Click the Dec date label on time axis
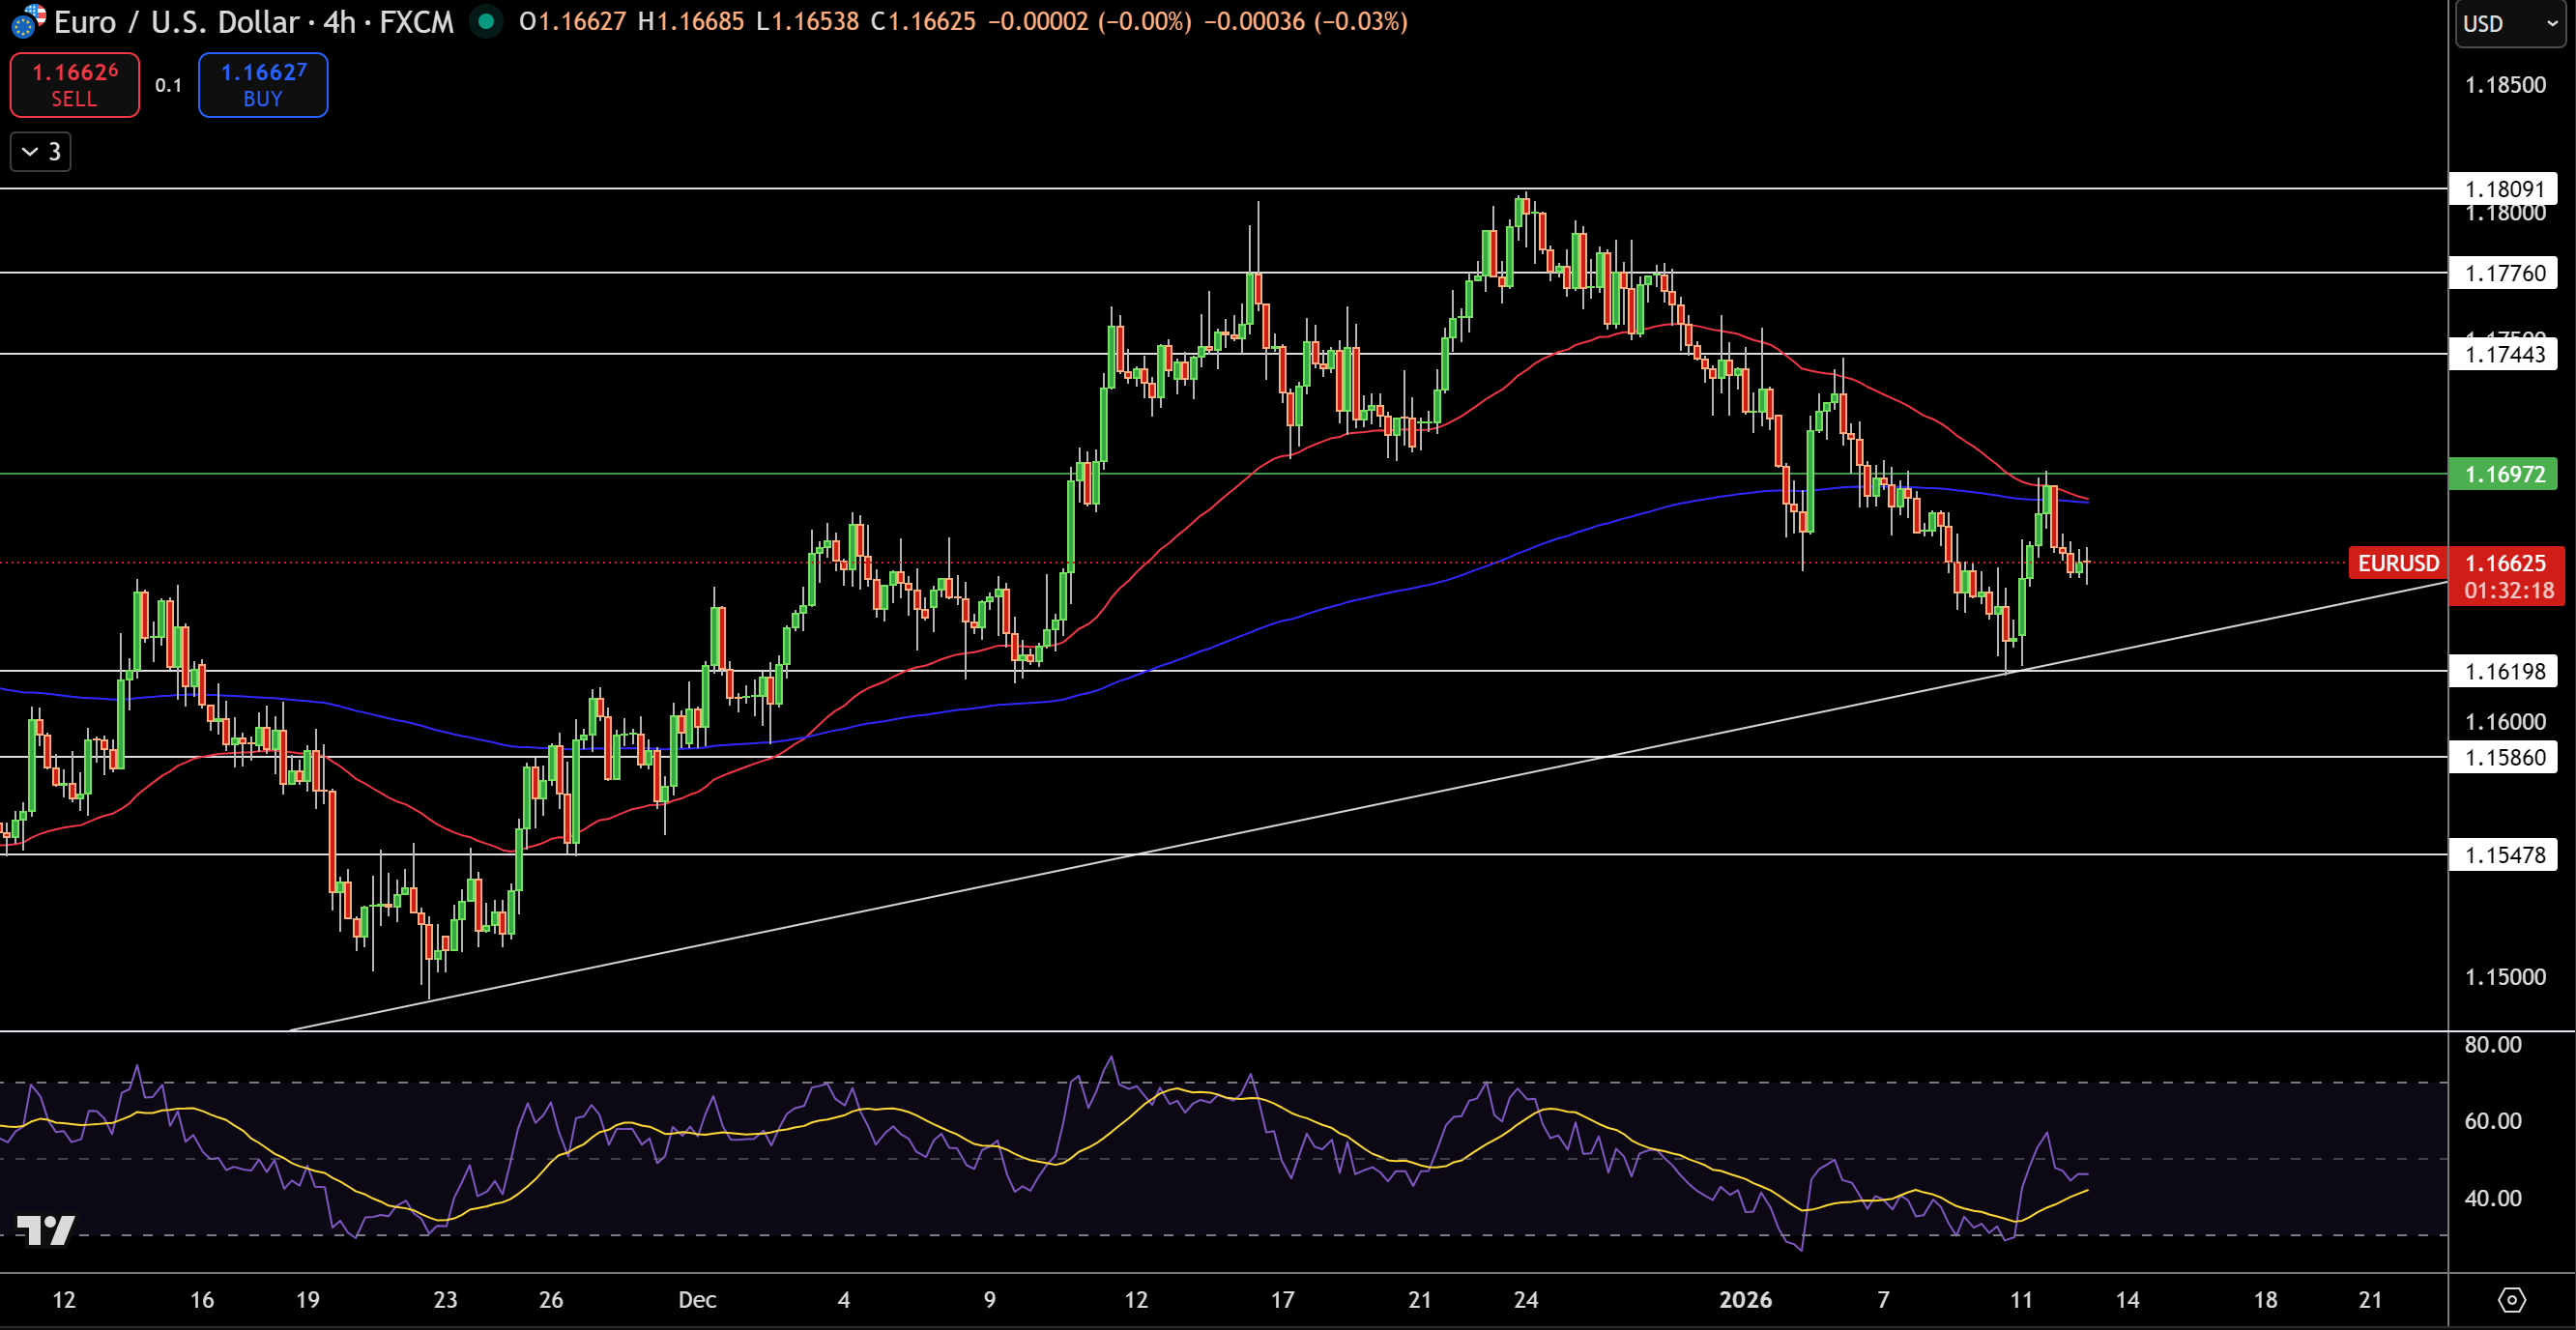 [x=697, y=1300]
